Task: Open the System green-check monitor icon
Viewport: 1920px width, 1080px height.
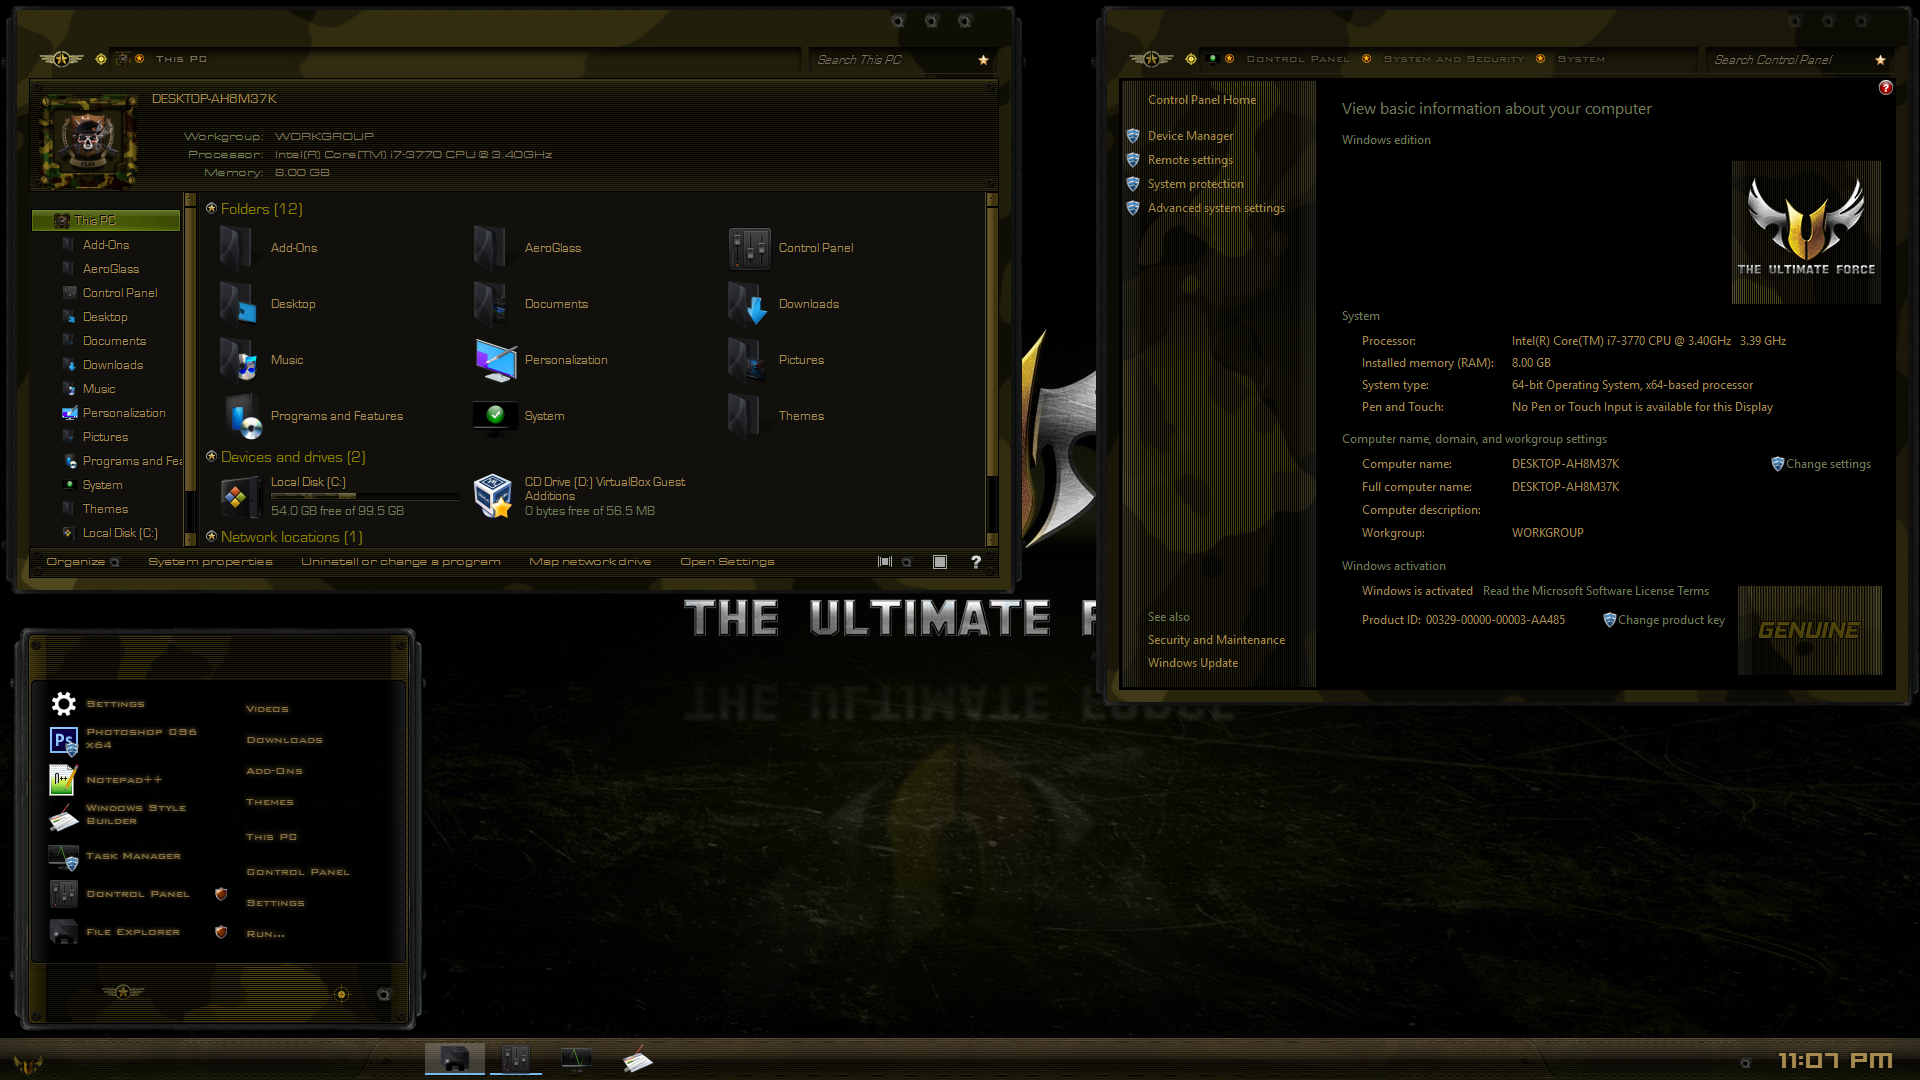Action: tap(495, 416)
